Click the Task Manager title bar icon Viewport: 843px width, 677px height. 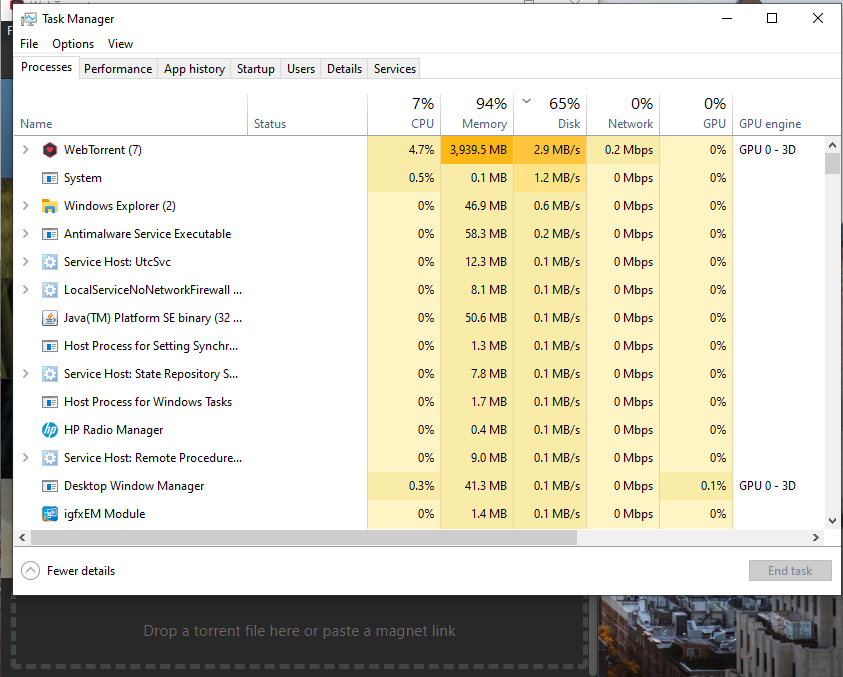(28, 19)
